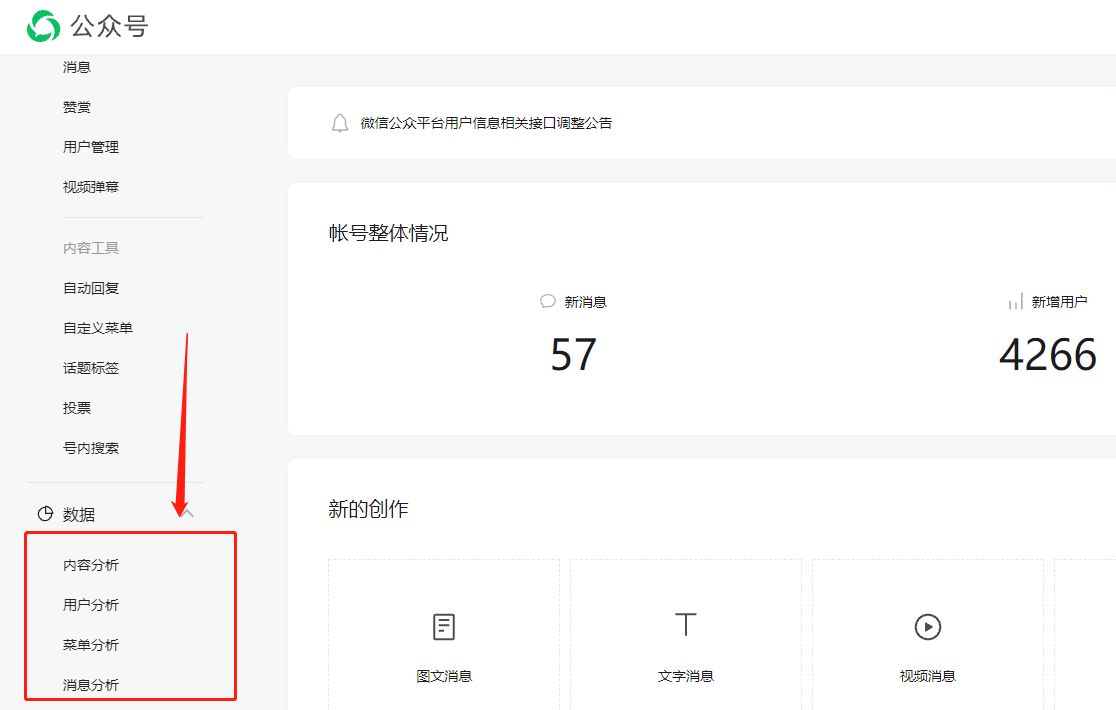This screenshot has height=710, width=1116.
Task: Go to 投票 in the sidebar
Action: [77, 408]
